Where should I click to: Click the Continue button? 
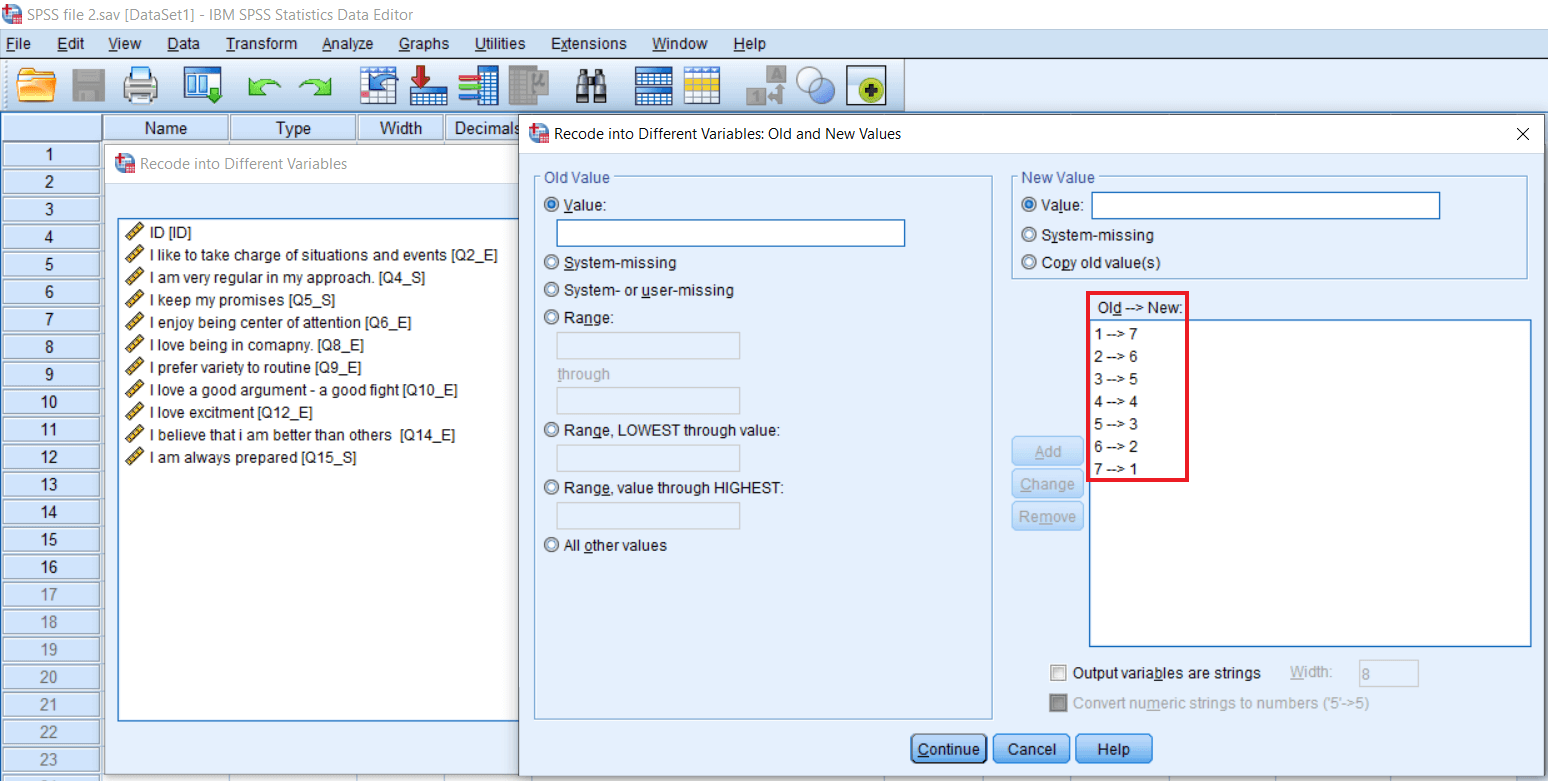point(947,748)
